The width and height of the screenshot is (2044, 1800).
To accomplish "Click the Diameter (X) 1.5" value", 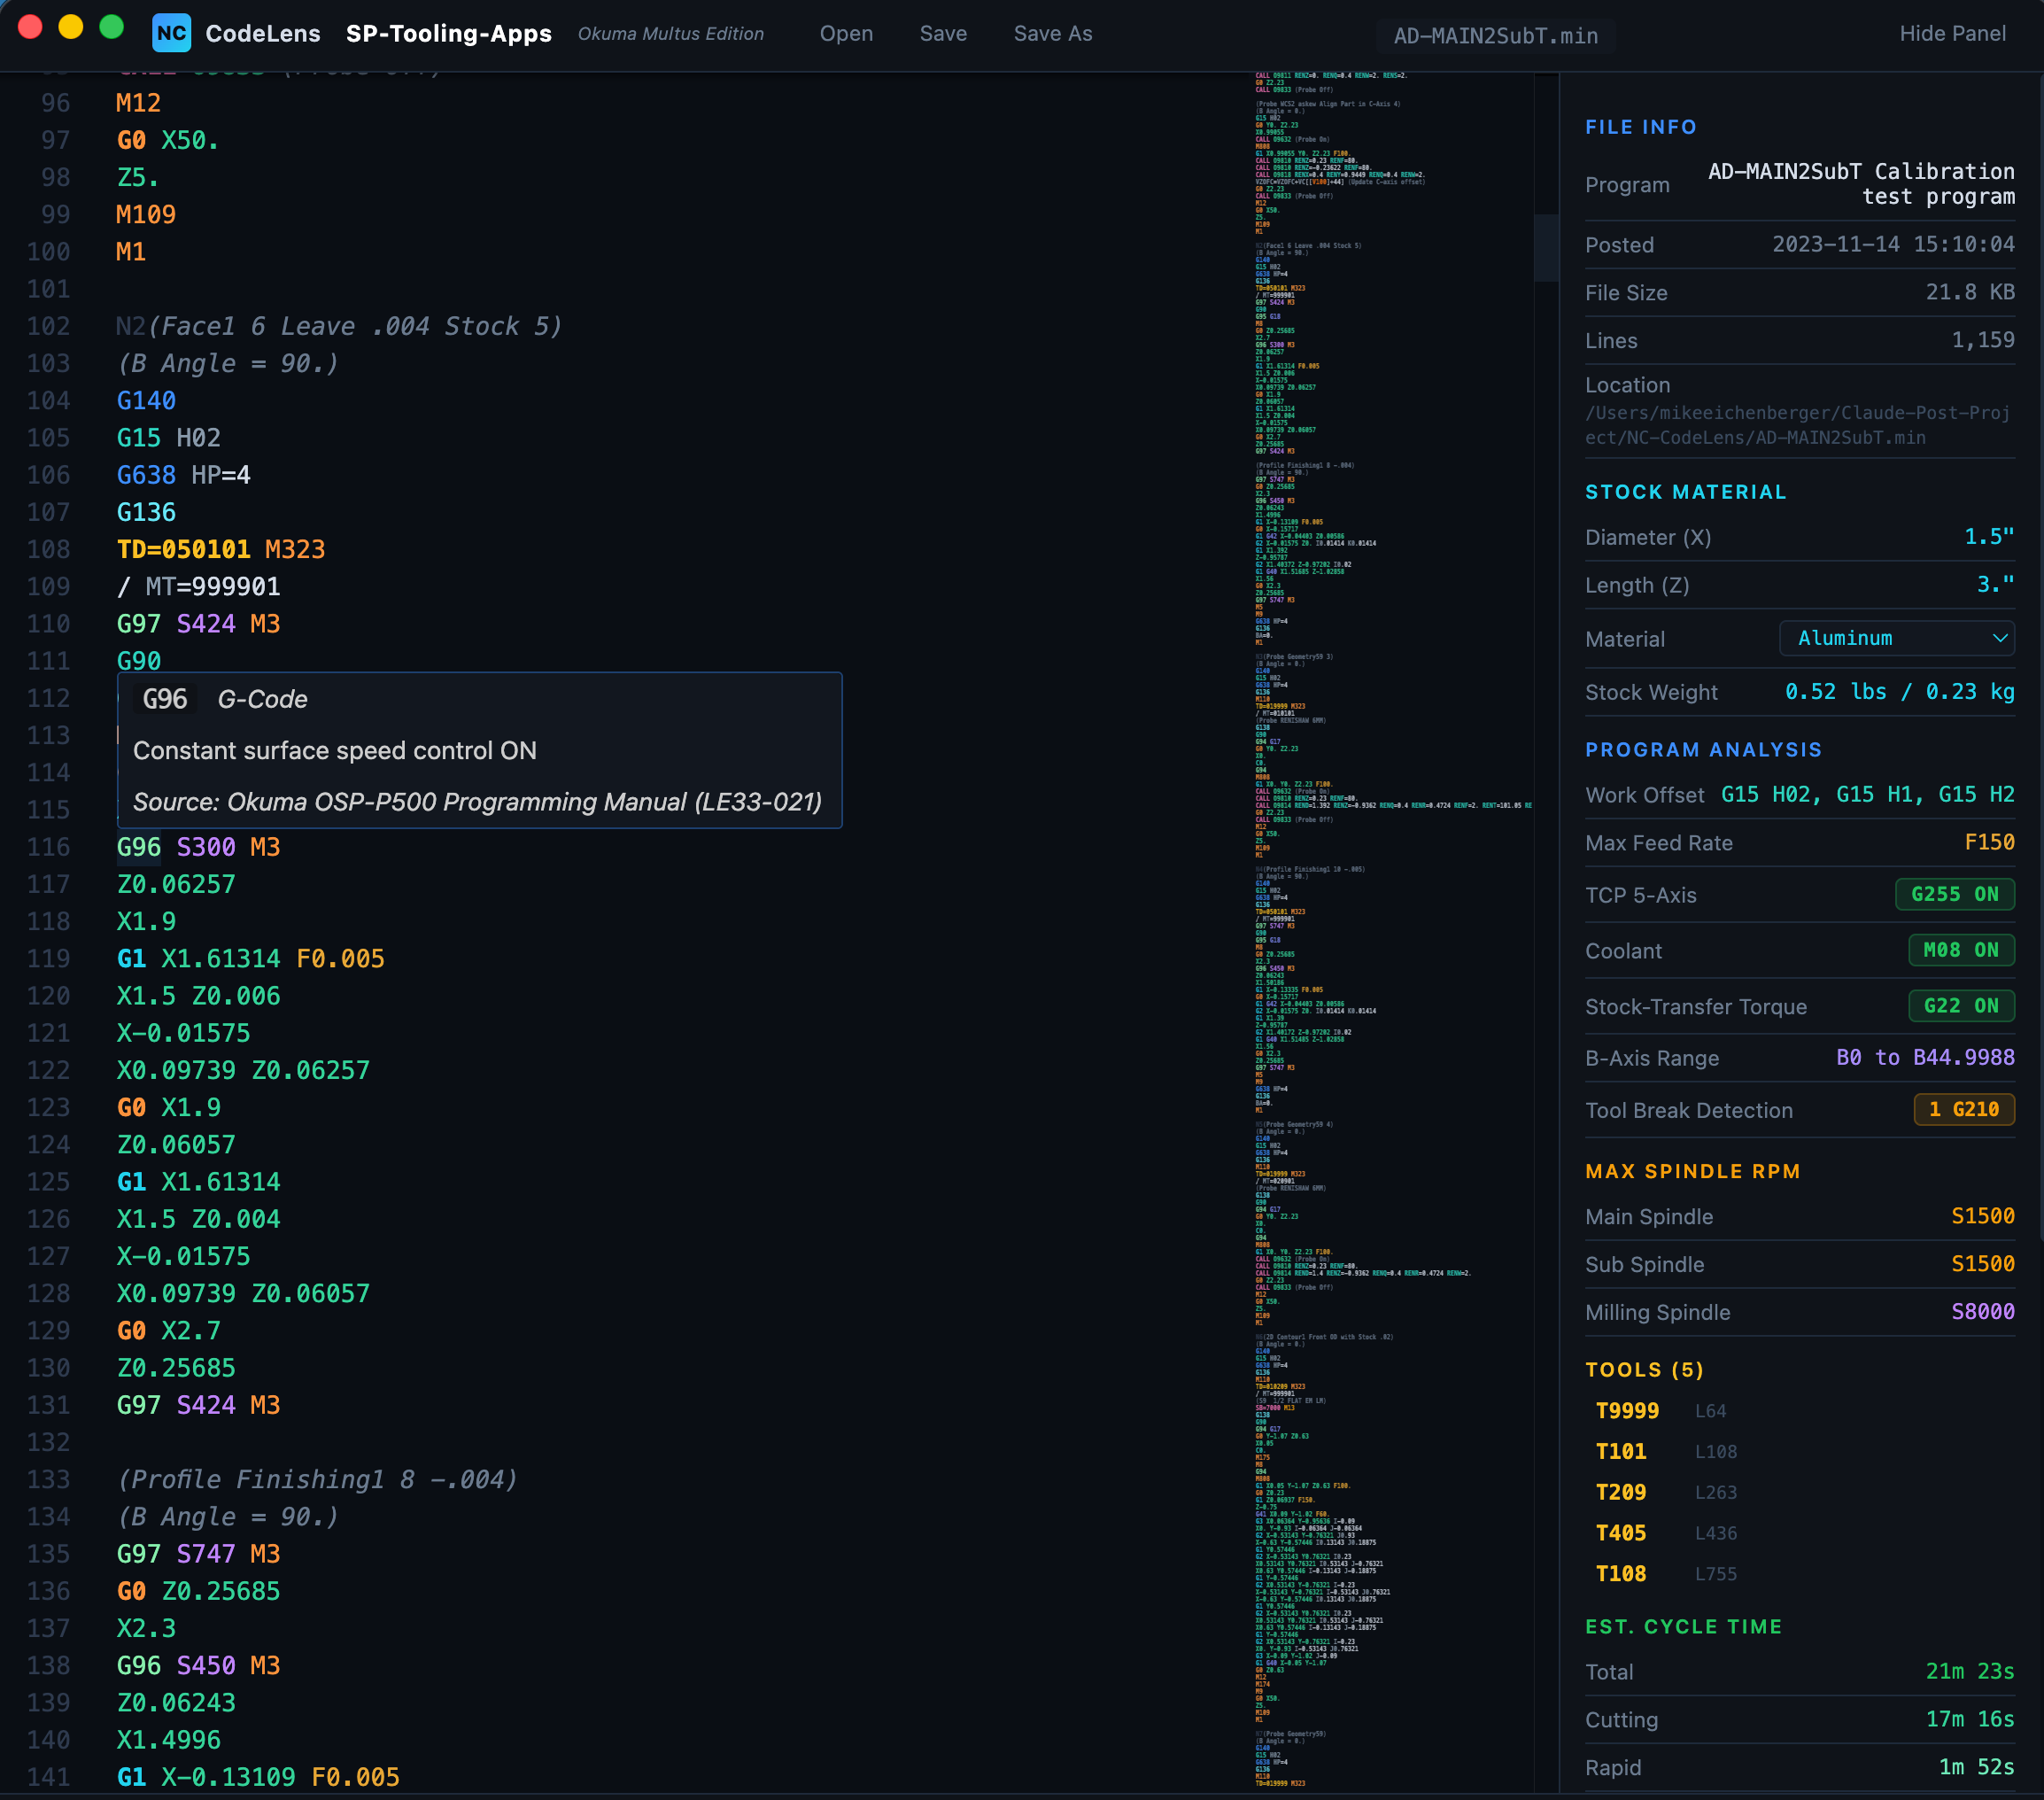I will coord(1989,537).
